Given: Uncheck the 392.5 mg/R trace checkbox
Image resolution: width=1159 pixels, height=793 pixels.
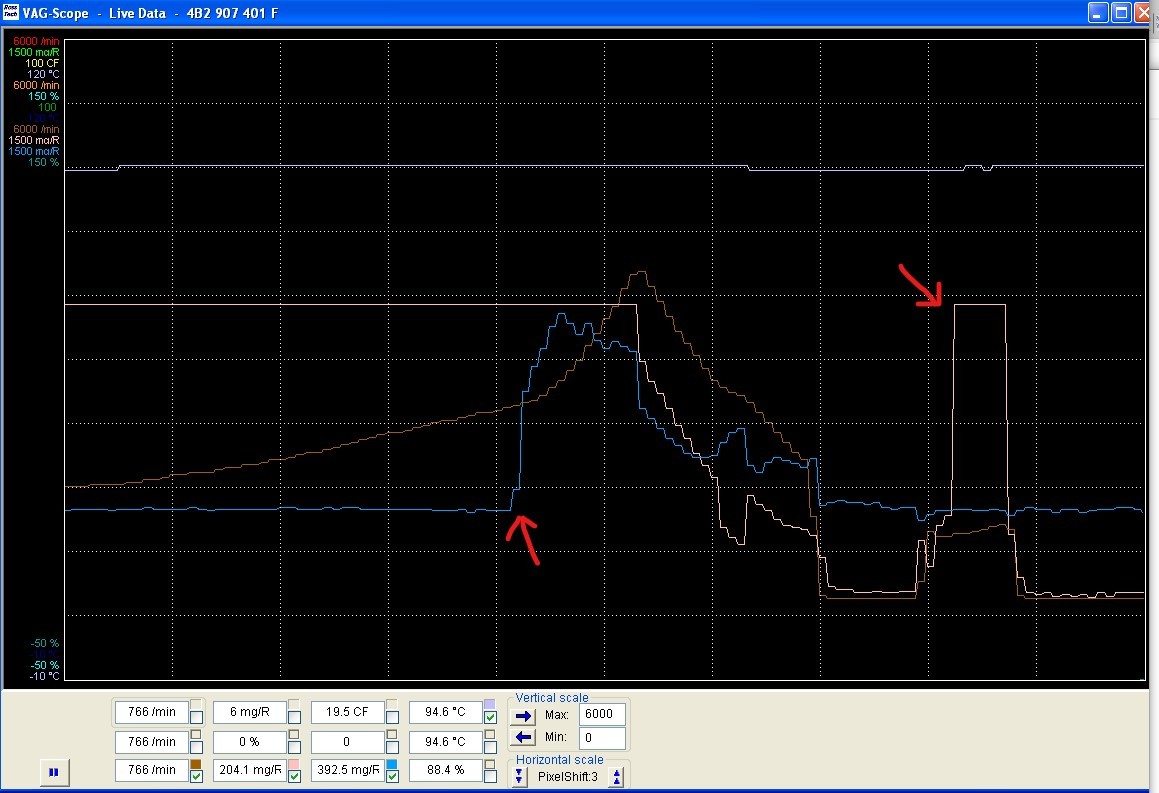Looking at the screenshot, I should pyautogui.click(x=393, y=776).
